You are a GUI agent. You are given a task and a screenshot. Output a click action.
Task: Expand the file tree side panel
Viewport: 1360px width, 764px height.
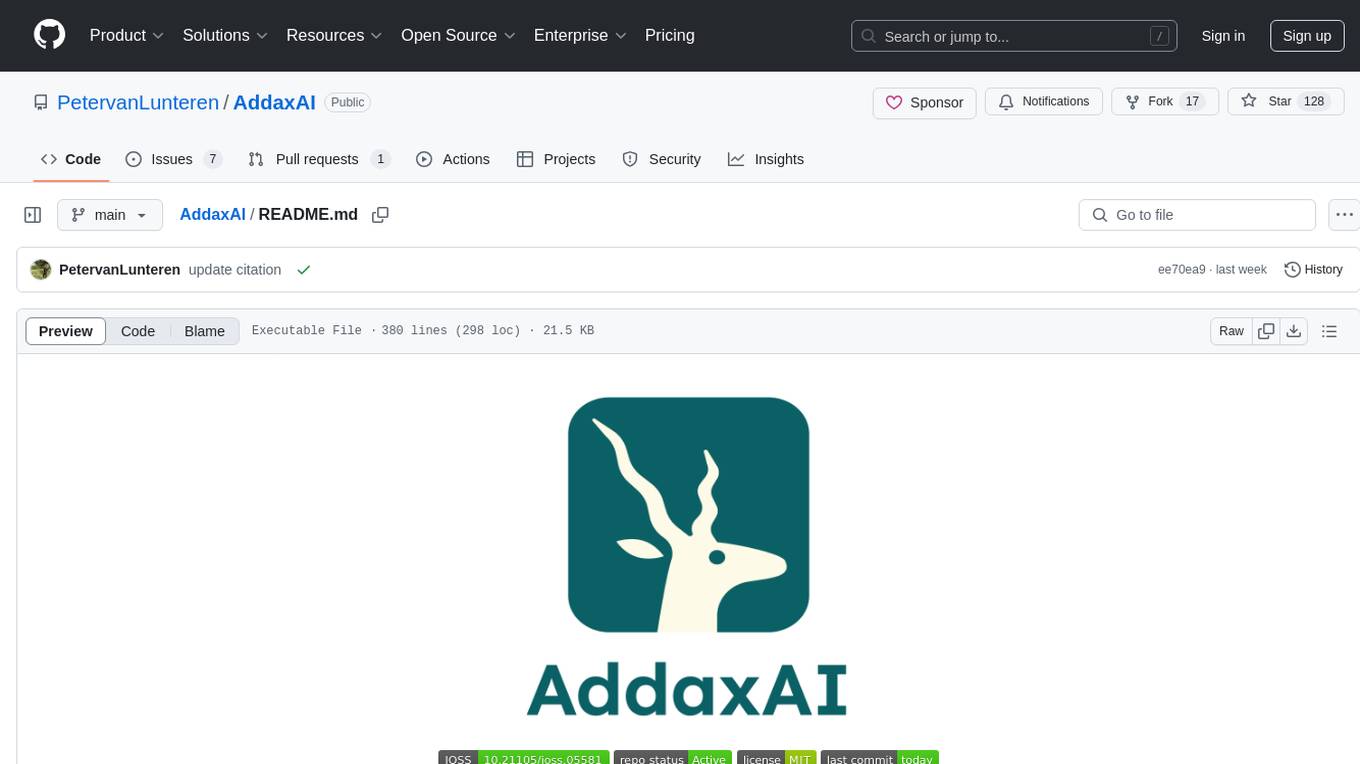pos(33,215)
